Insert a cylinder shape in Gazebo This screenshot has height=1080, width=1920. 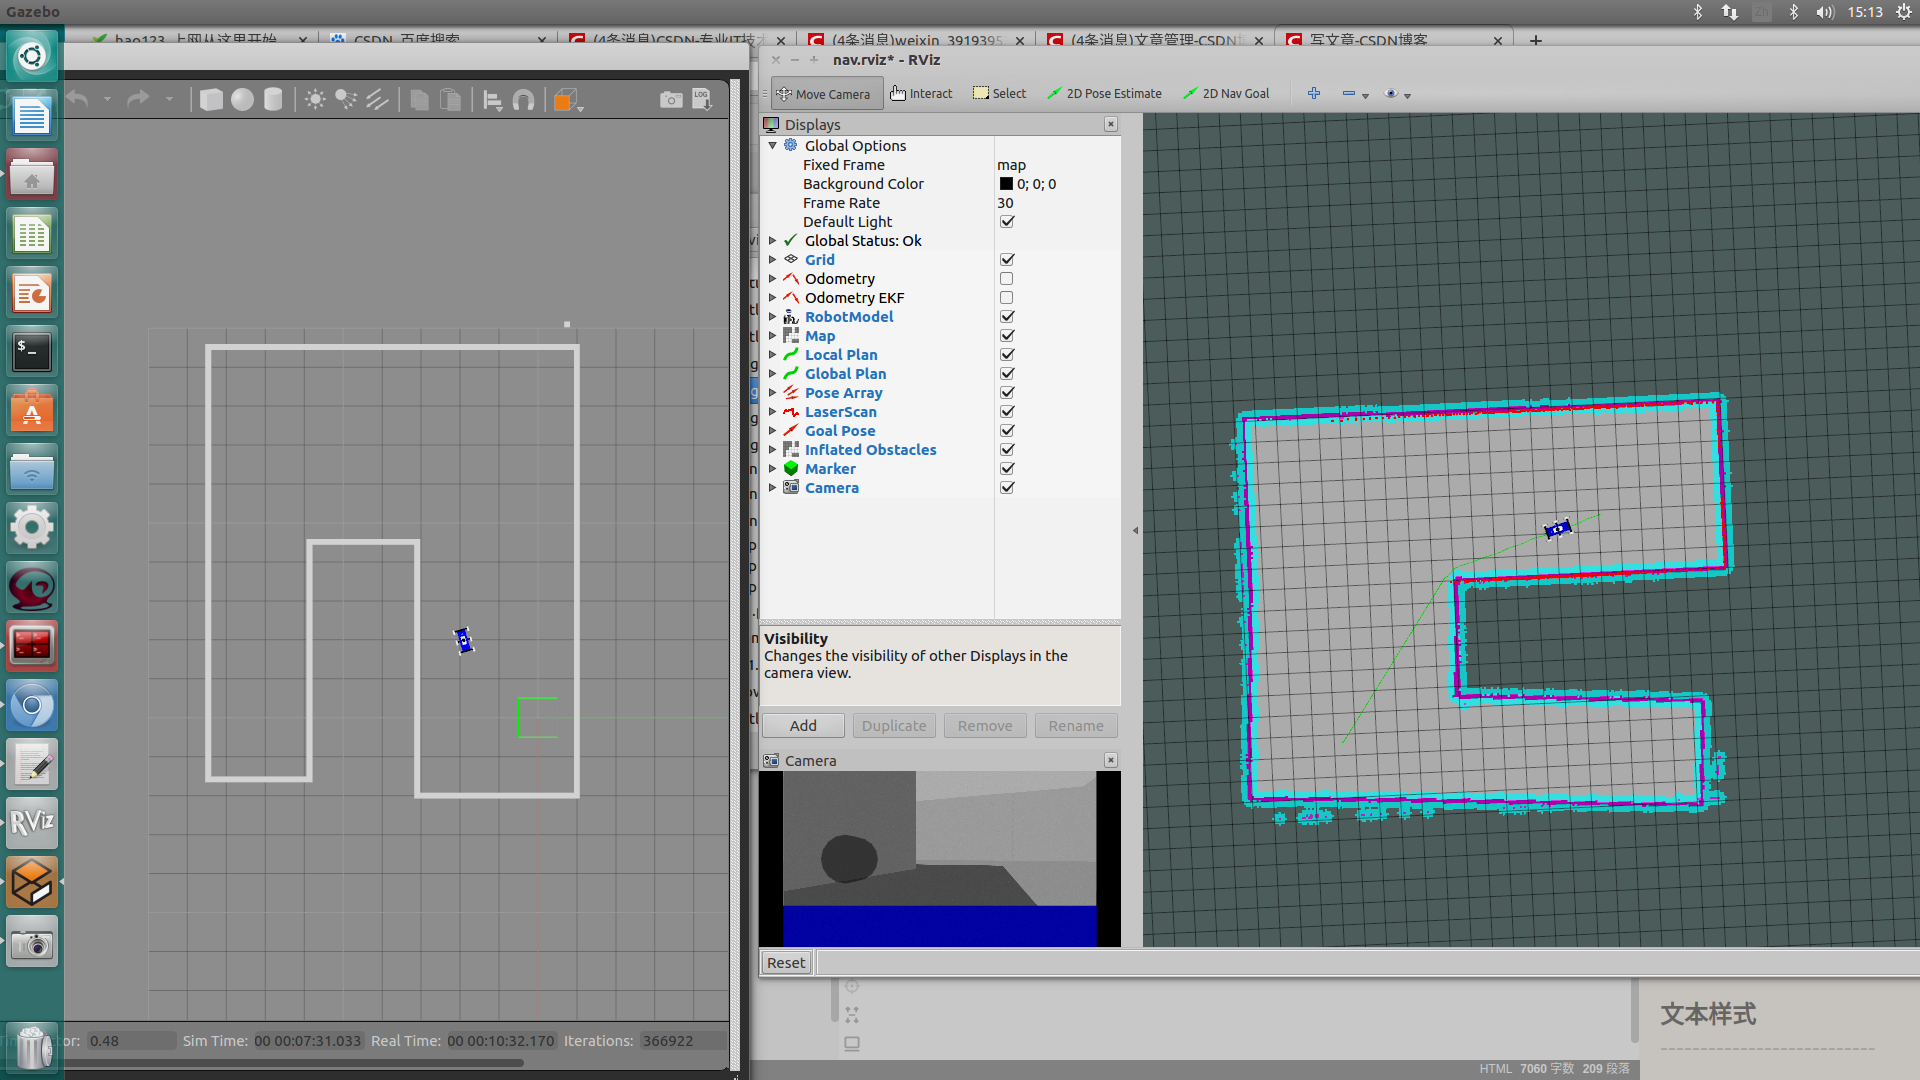click(273, 100)
